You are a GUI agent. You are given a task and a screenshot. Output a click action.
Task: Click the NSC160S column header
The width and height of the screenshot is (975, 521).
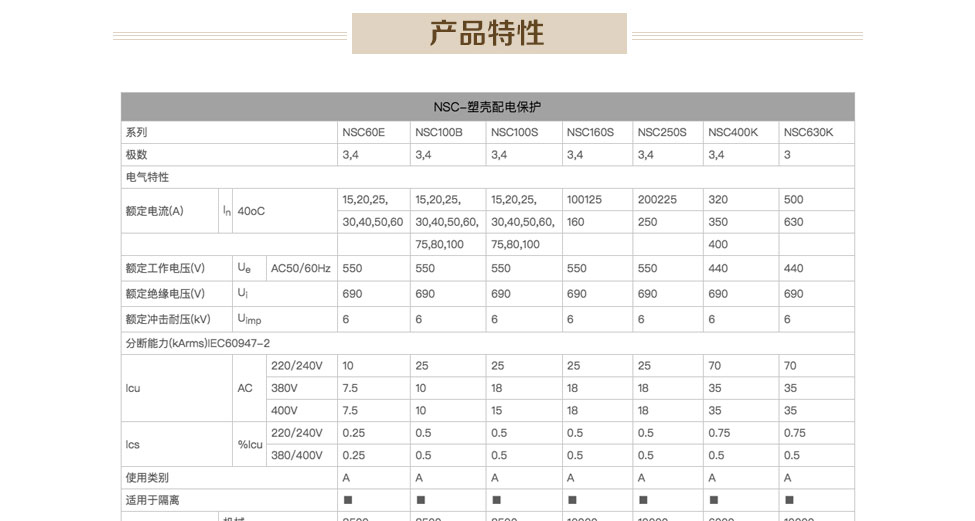[590, 133]
